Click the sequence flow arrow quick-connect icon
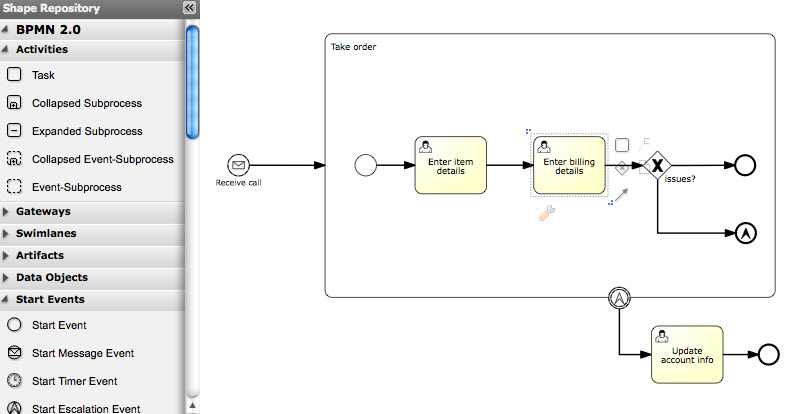Screen dimensions: 788x414 (622, 197)
